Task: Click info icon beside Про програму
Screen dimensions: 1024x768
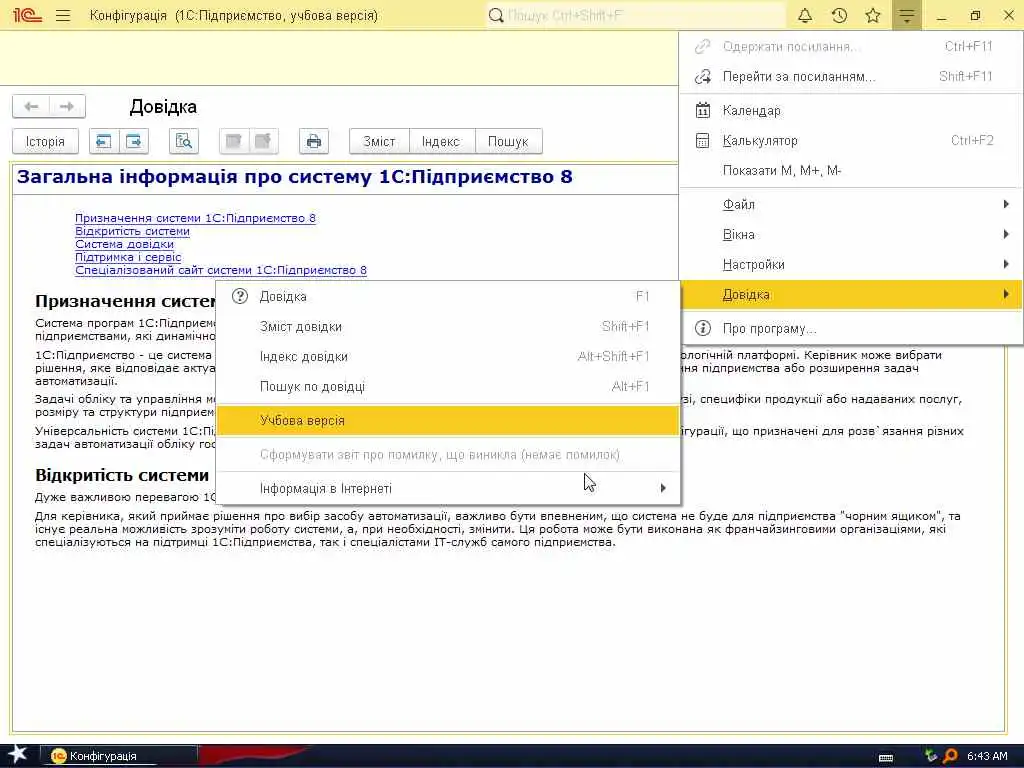Action: (x=703, y=328)
